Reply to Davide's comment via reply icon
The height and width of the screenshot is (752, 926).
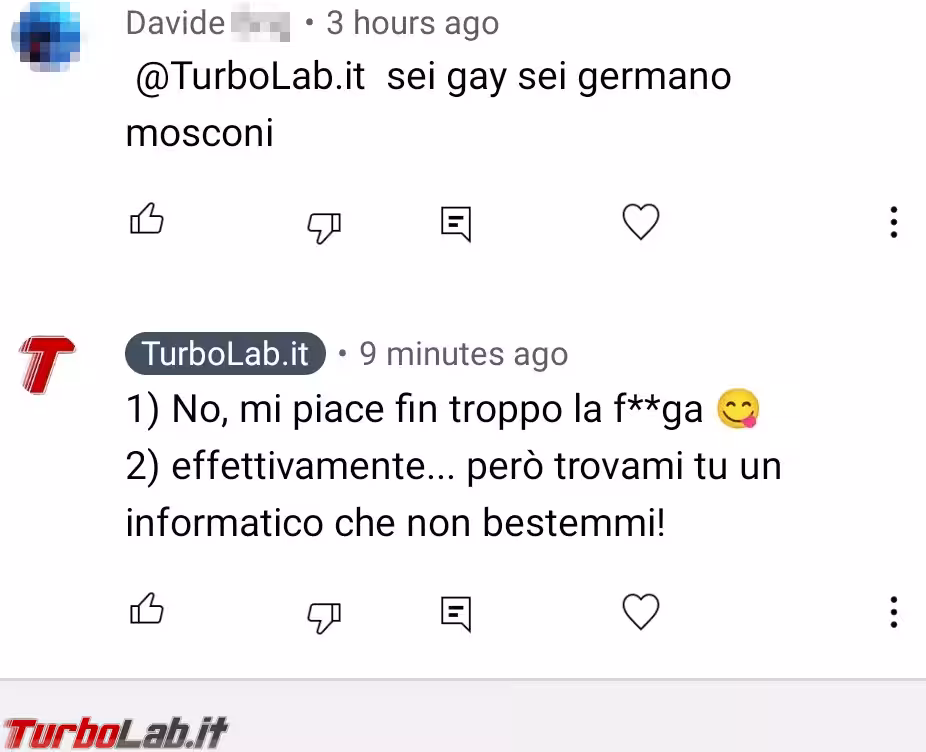click(x=456, y=224)
